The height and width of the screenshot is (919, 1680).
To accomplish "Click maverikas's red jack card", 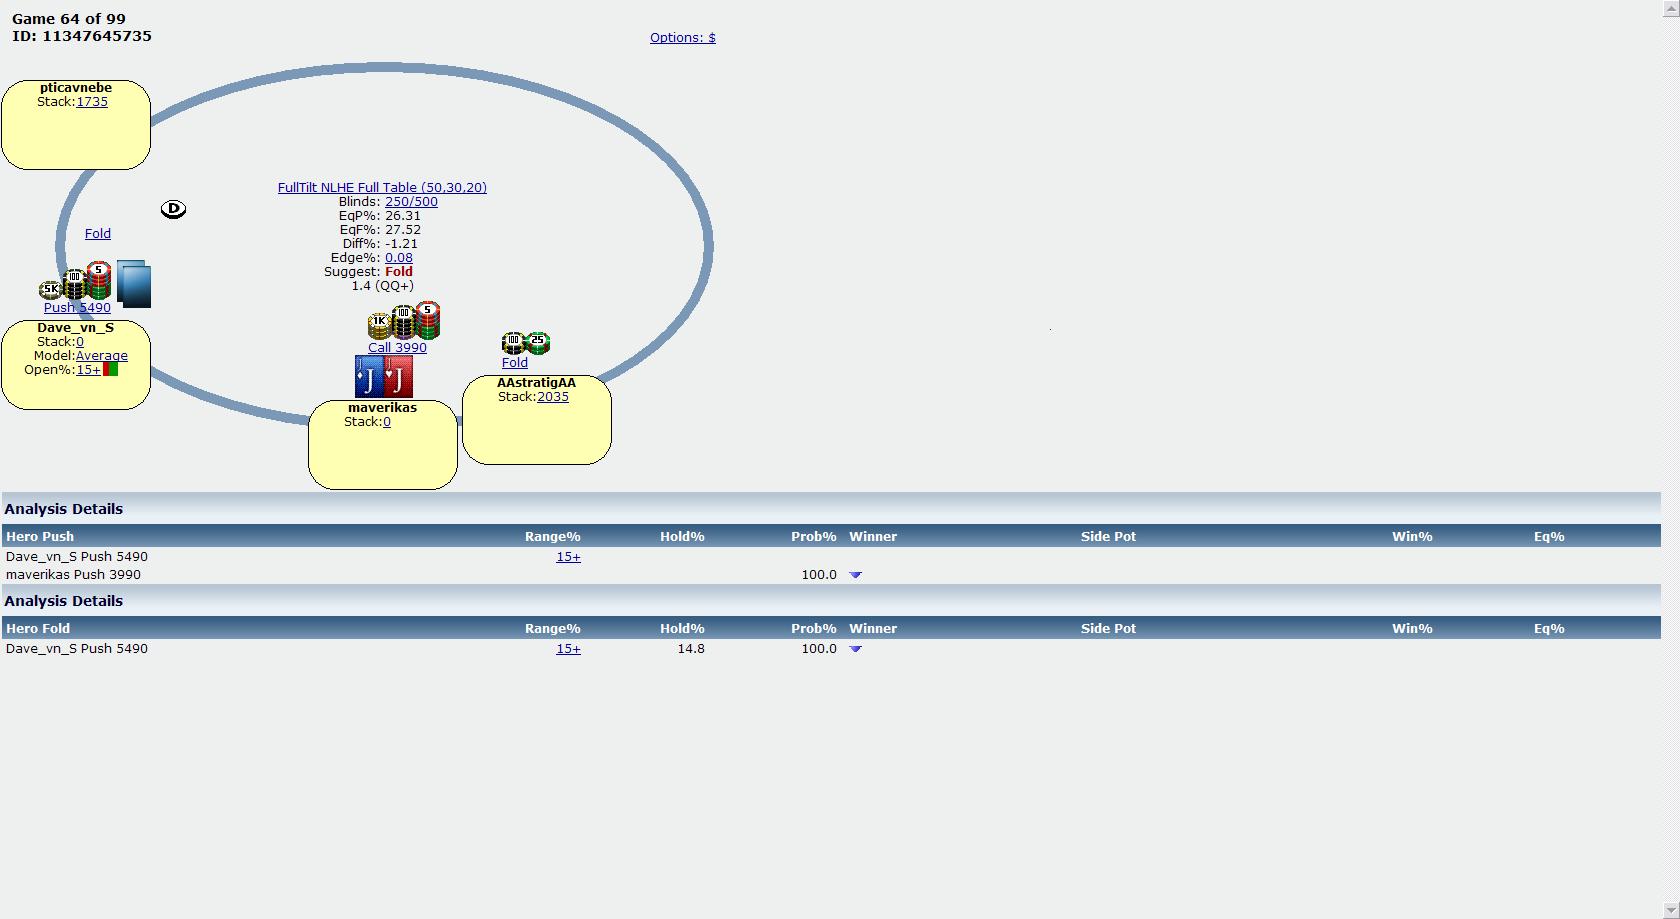I will tap(399, 378).
